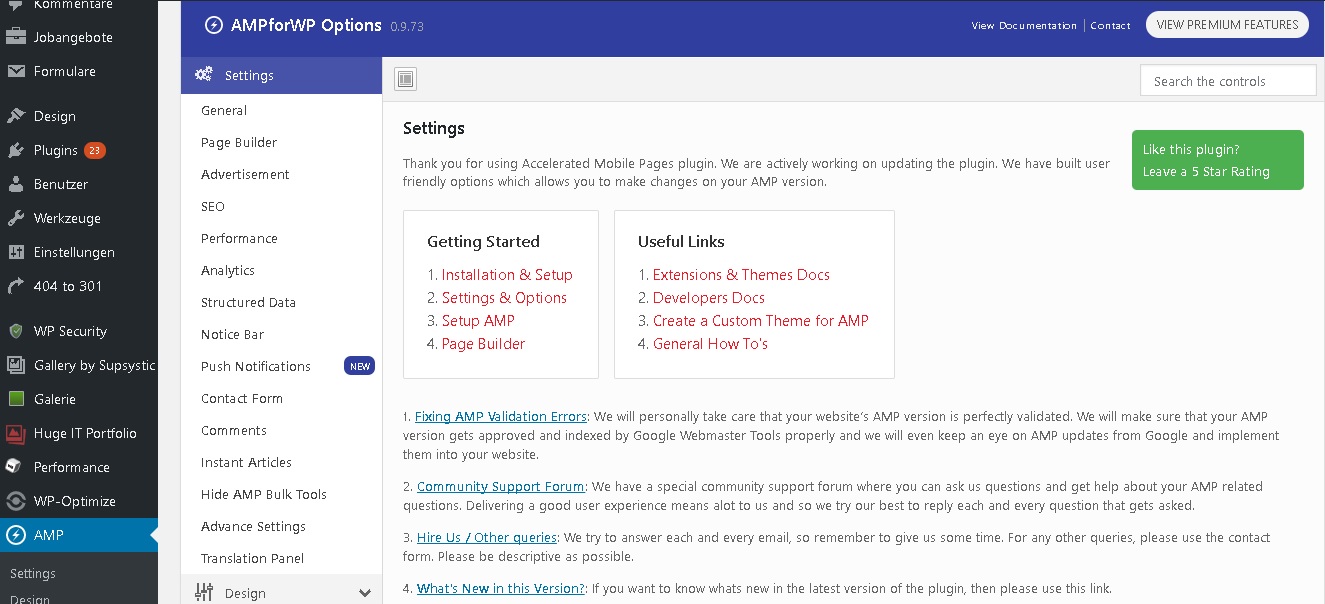Focus the Search the controls field

(x=1228, y=81)
